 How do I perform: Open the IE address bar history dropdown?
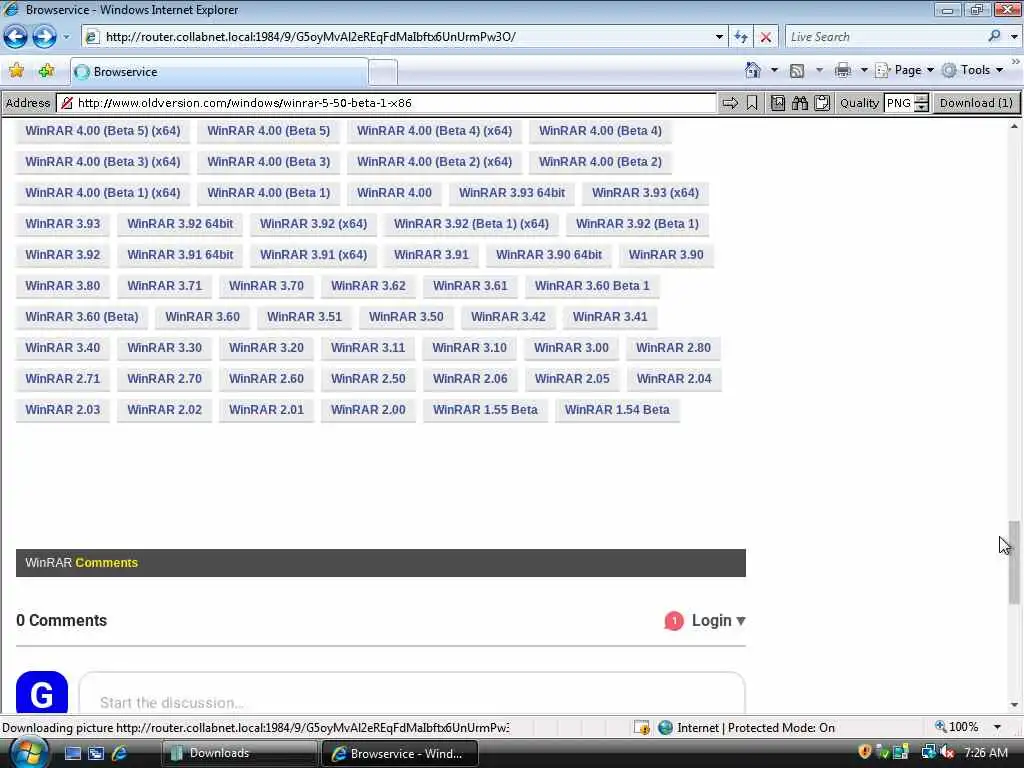tap(719, 37)
